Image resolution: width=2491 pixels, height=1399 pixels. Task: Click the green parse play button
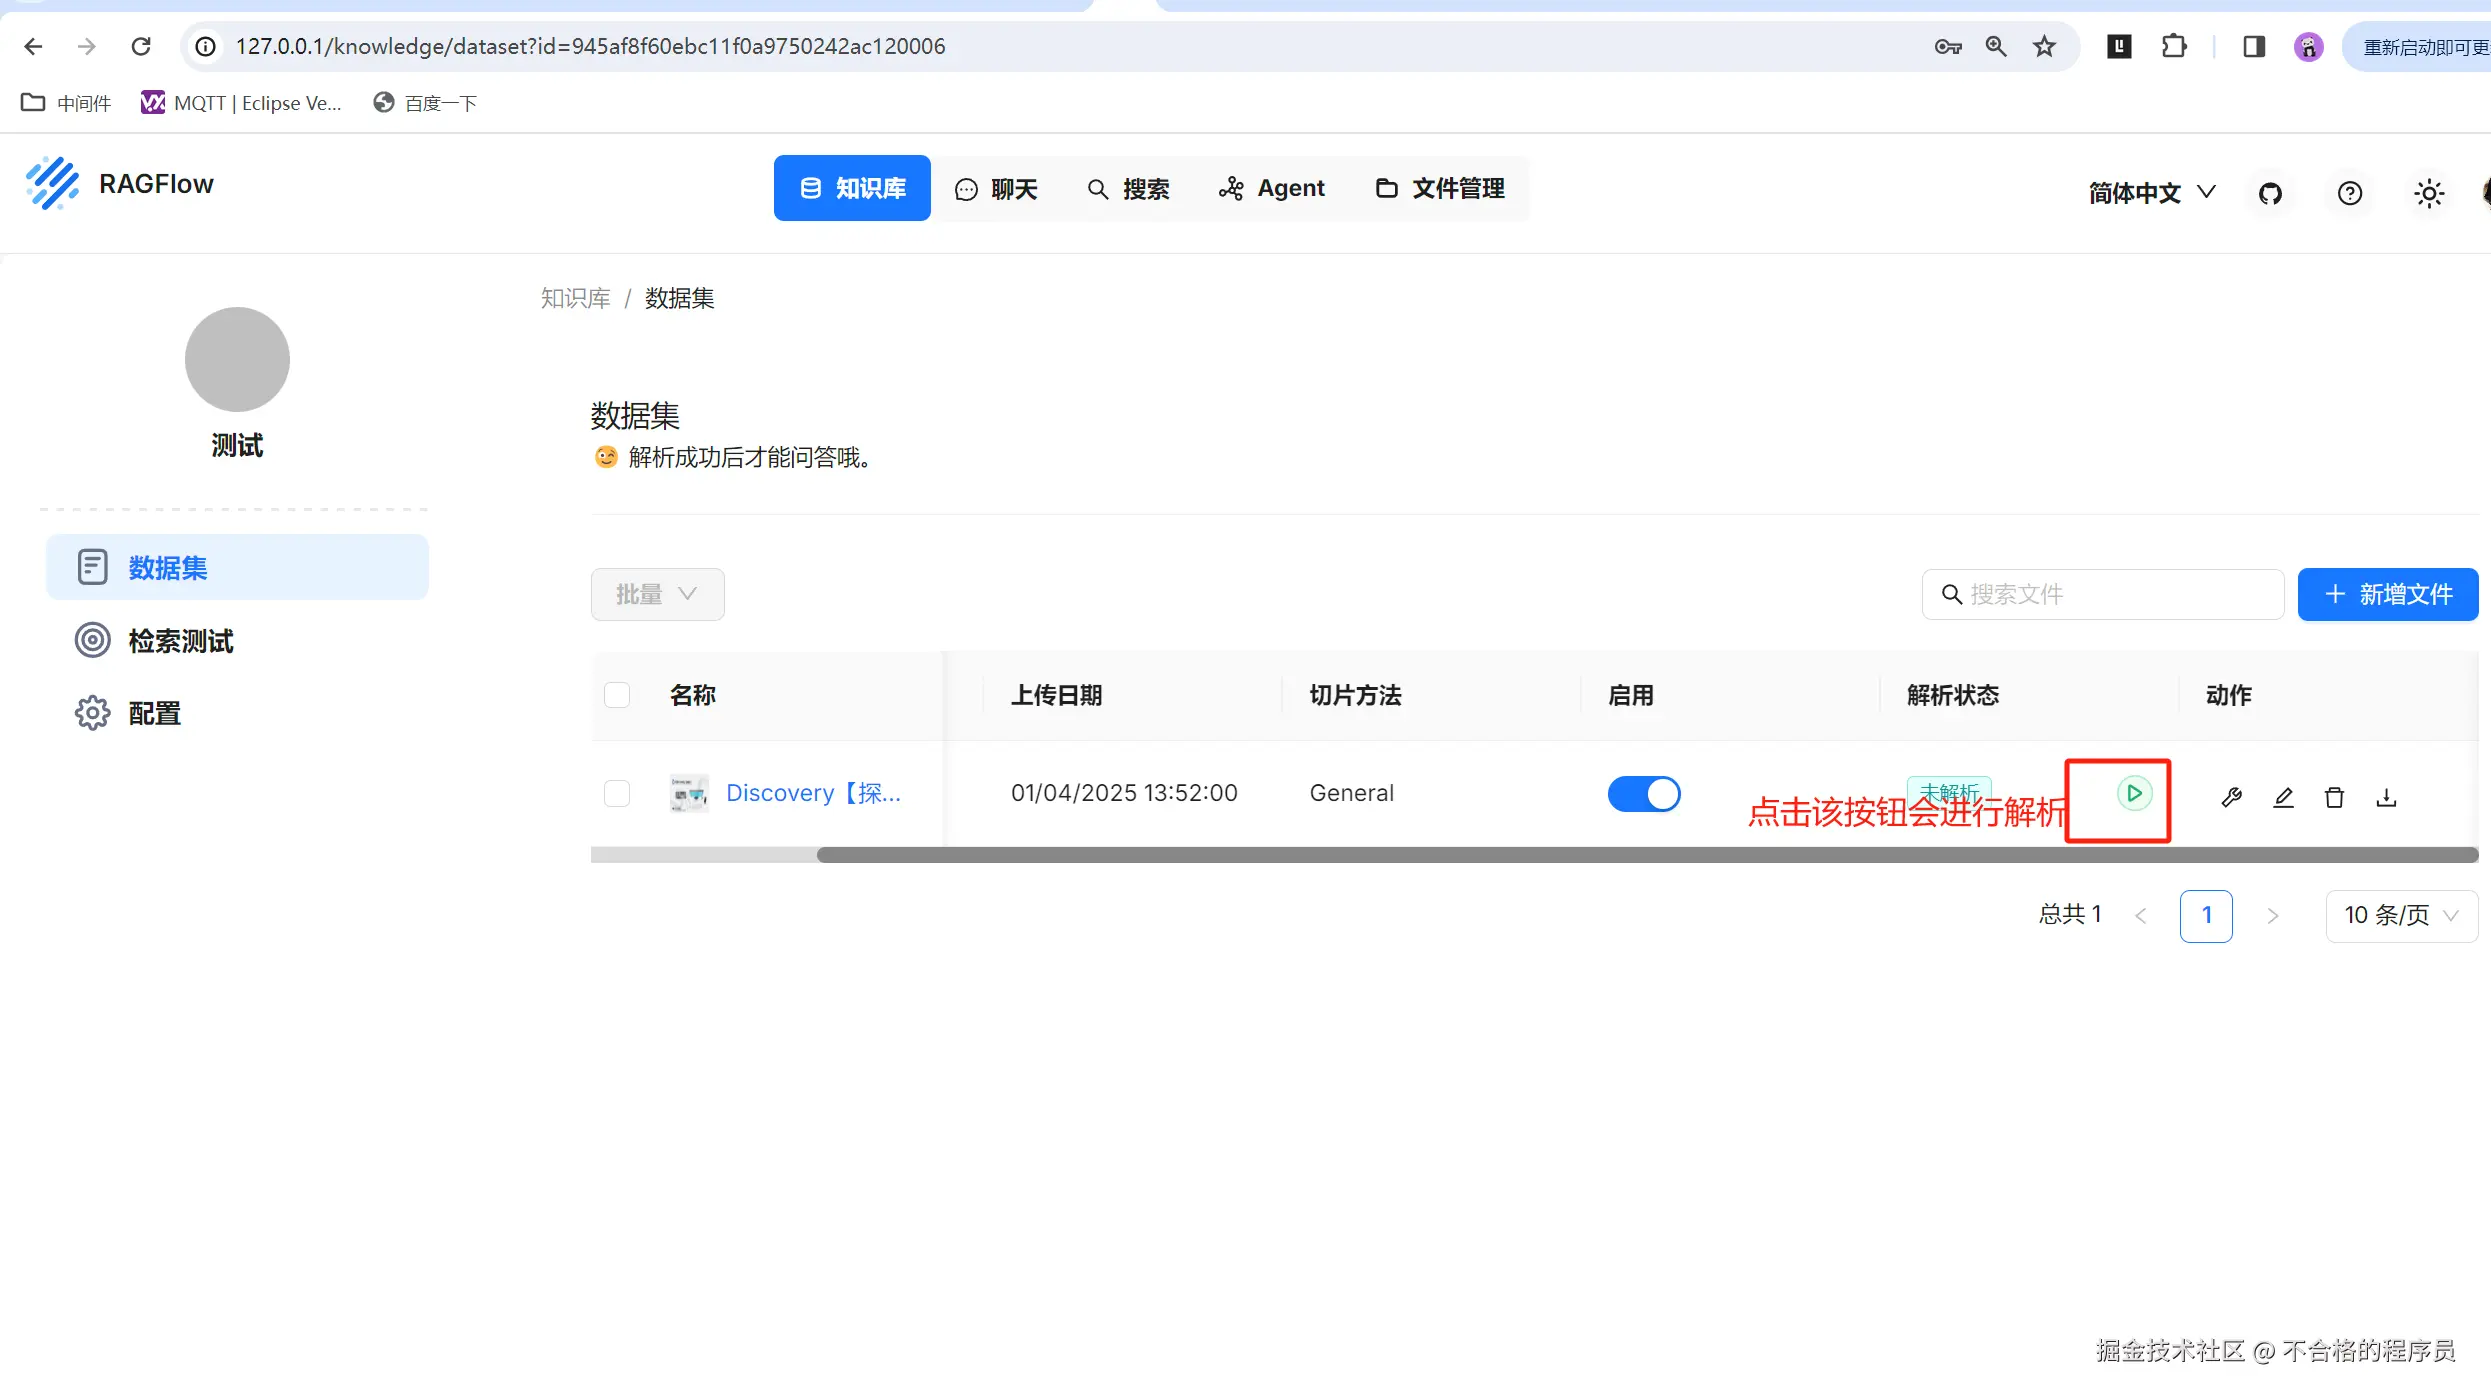[2133, 793]
